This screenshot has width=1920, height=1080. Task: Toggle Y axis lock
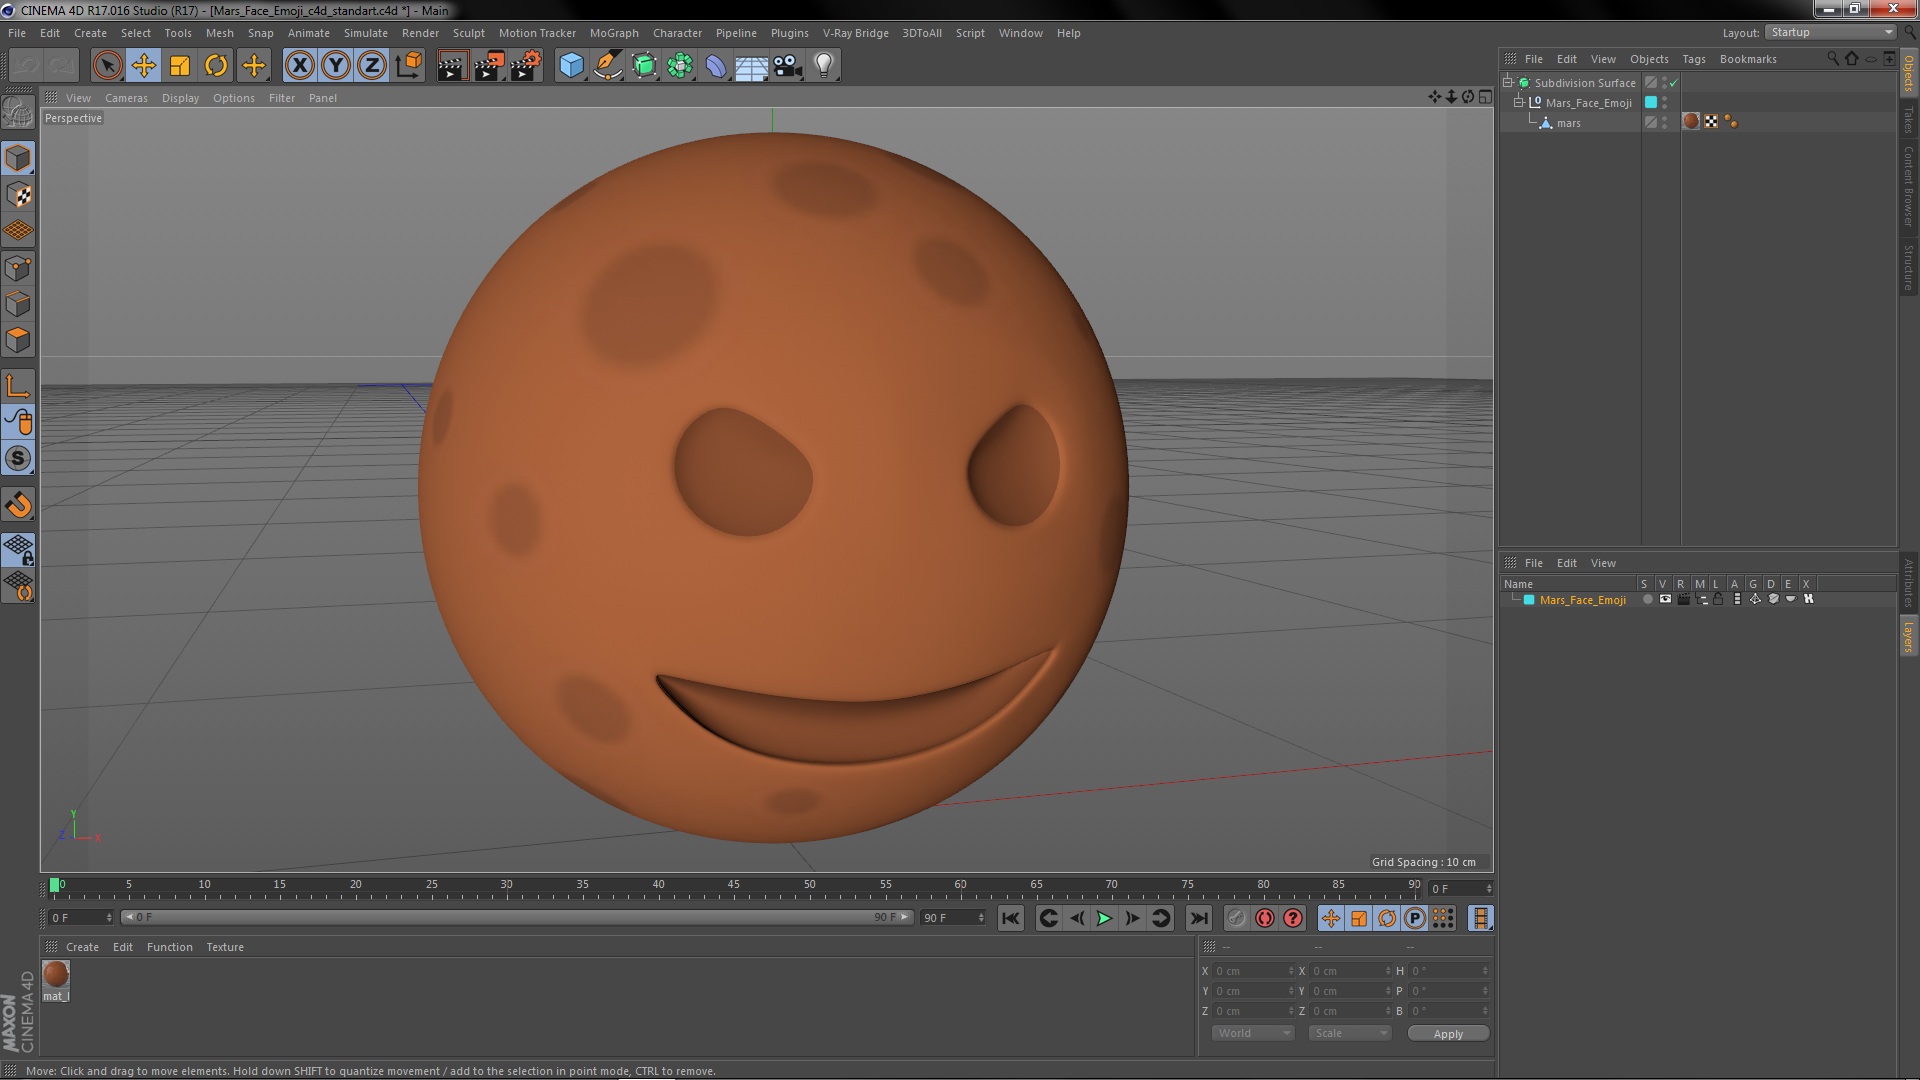(336, 66)
